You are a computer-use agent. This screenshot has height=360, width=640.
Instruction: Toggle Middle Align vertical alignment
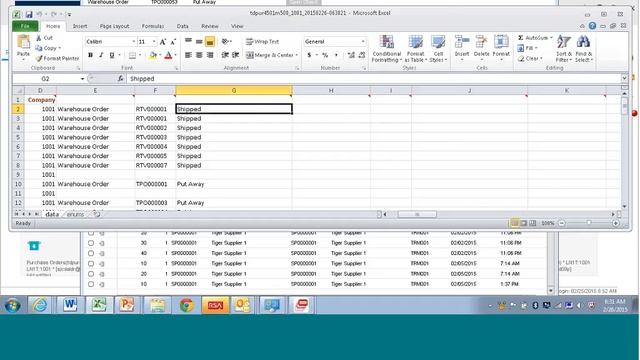(199, 42)
